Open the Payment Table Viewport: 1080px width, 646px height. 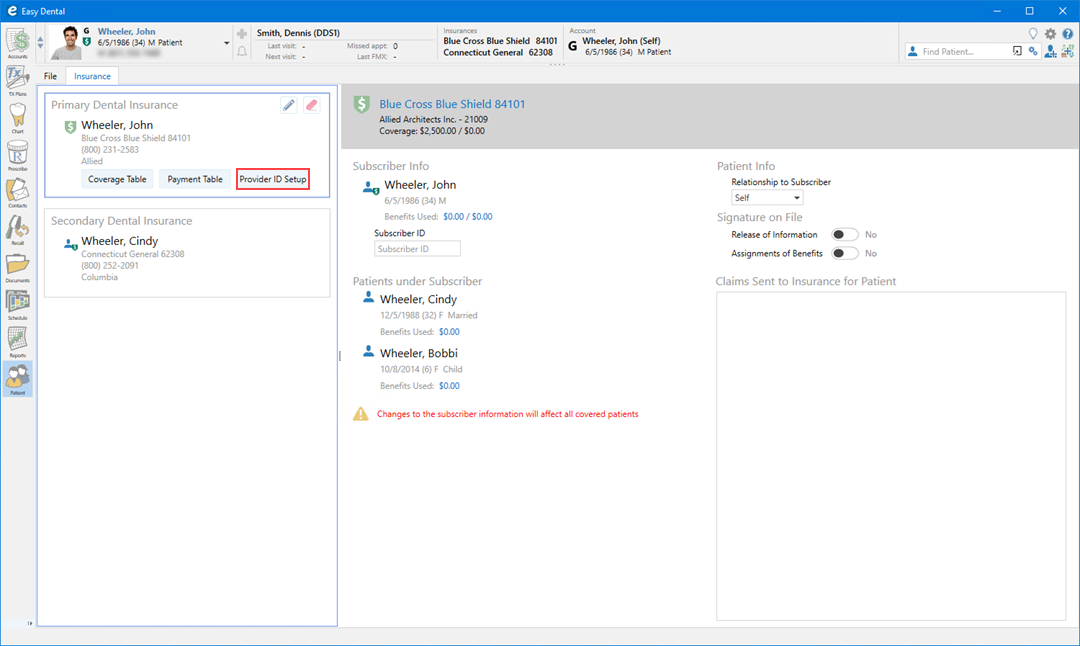tap(195, 180)
